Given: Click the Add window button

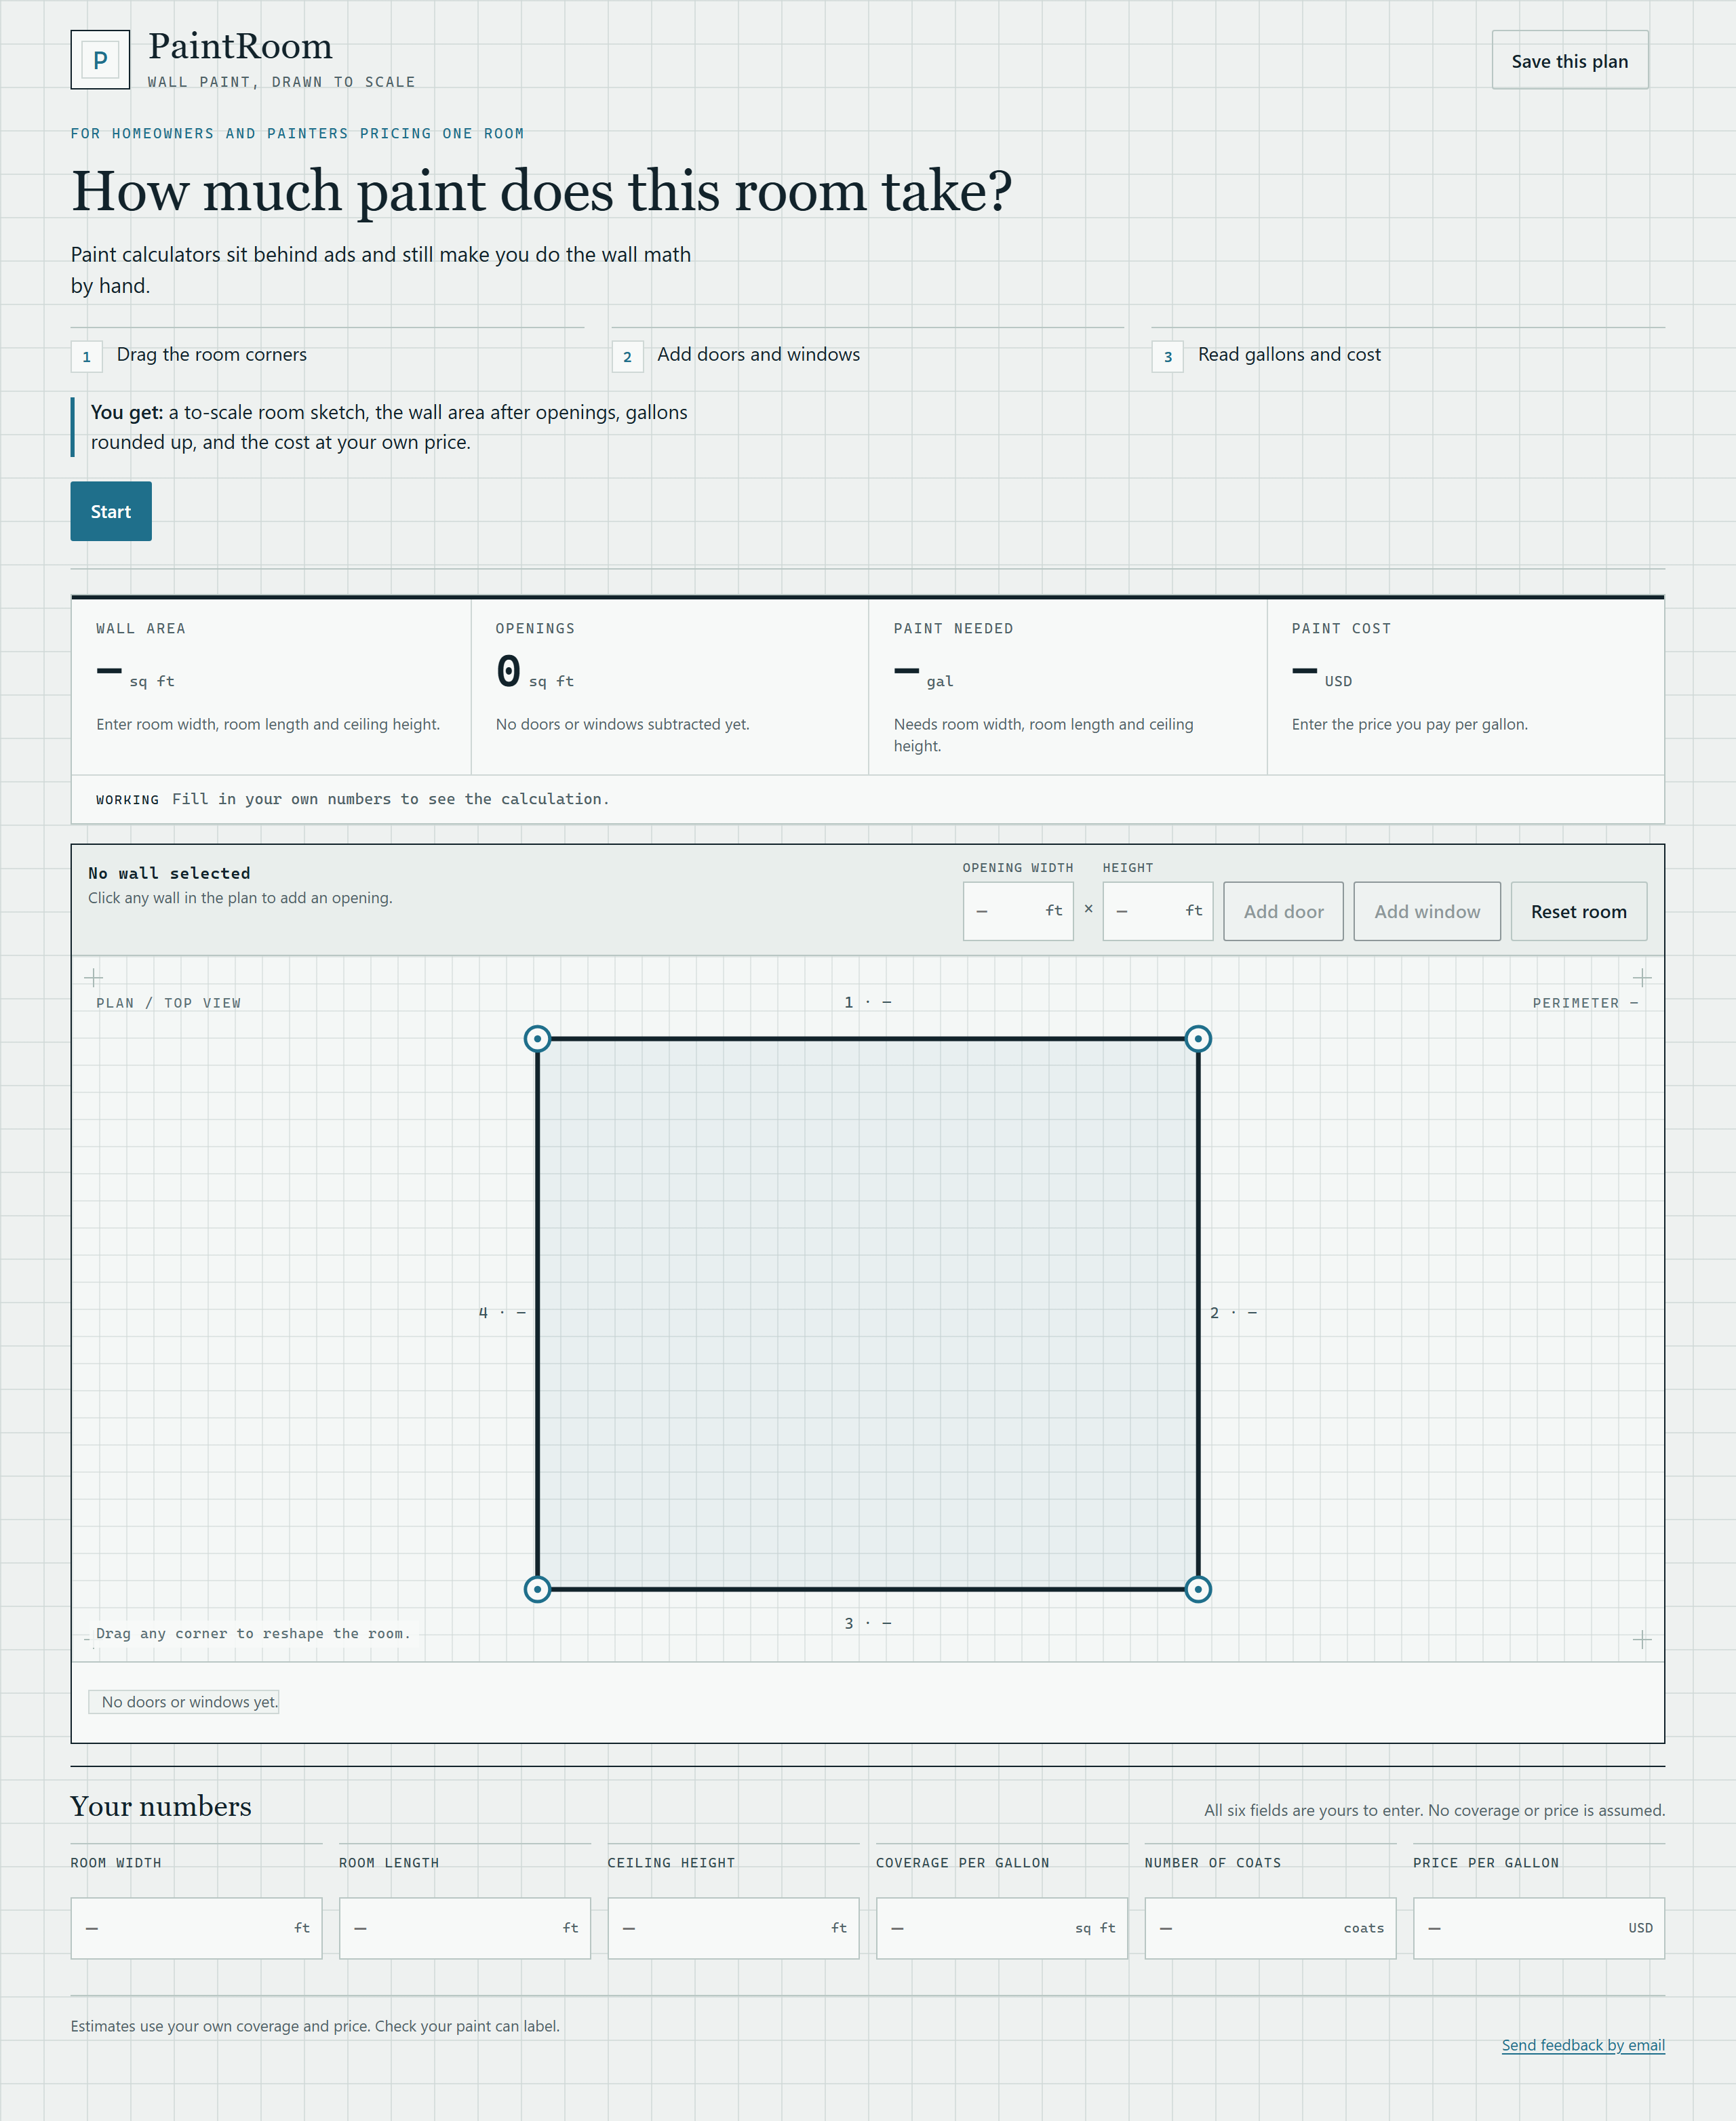Looking at the screenshot, I should (x=1427, y=911).
